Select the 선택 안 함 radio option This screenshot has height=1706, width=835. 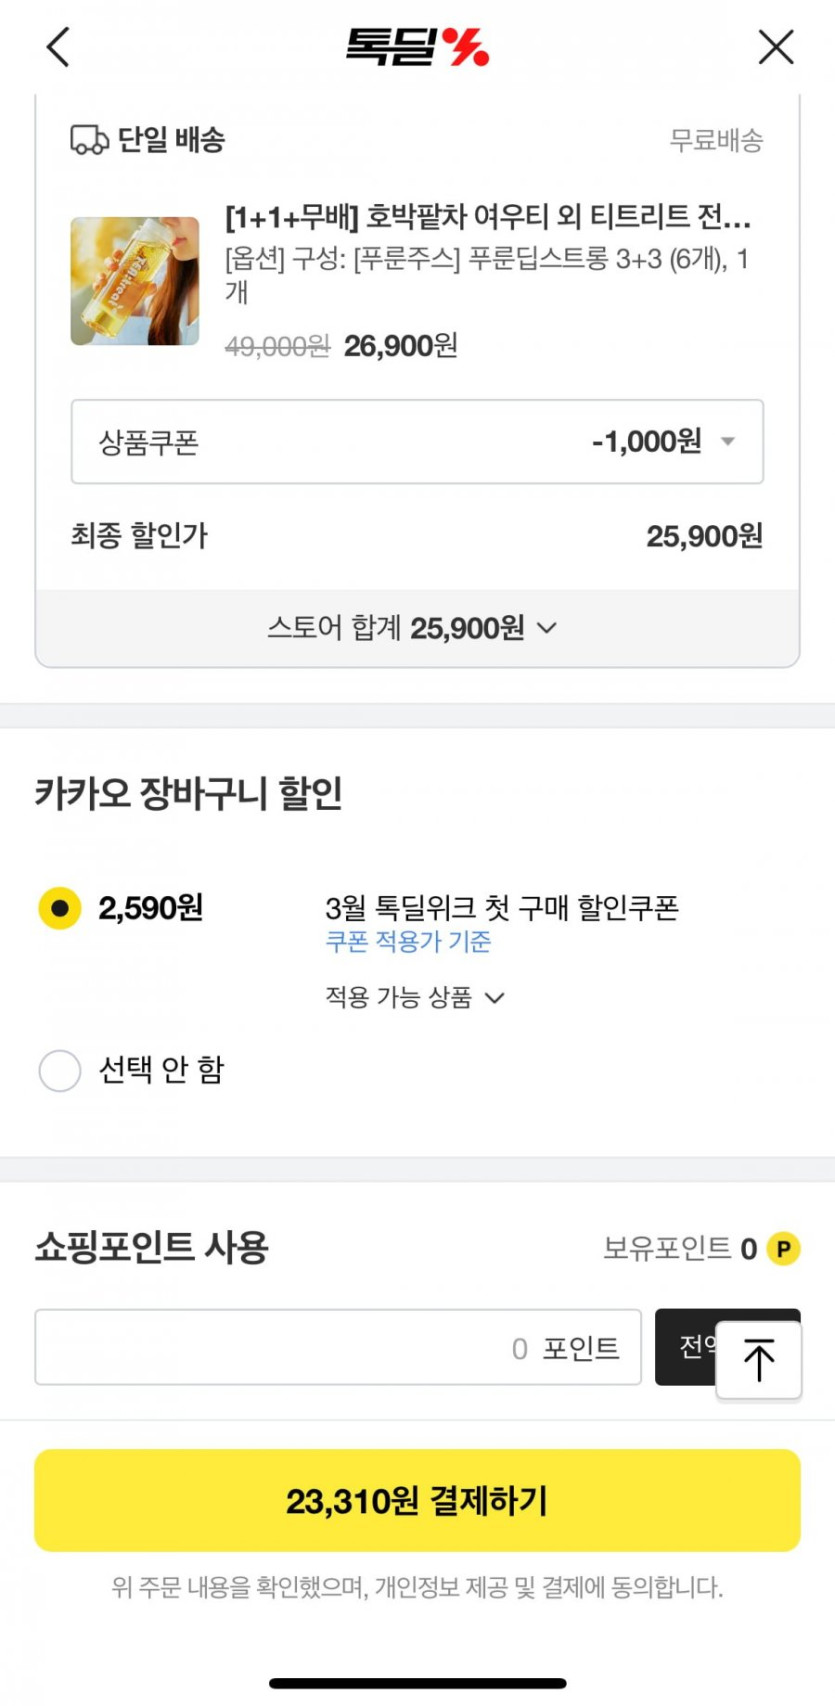pyautogui.click(x=60, y=1070)
